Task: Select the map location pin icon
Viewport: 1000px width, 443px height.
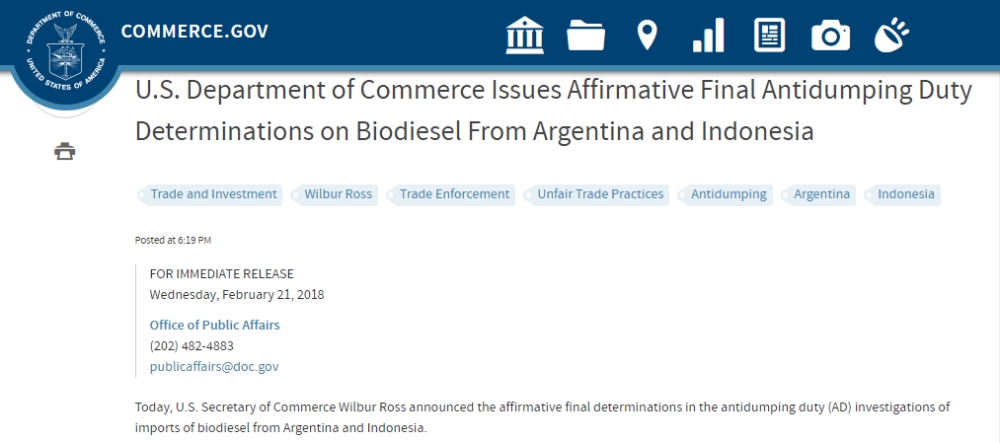Action: point(647,35)
